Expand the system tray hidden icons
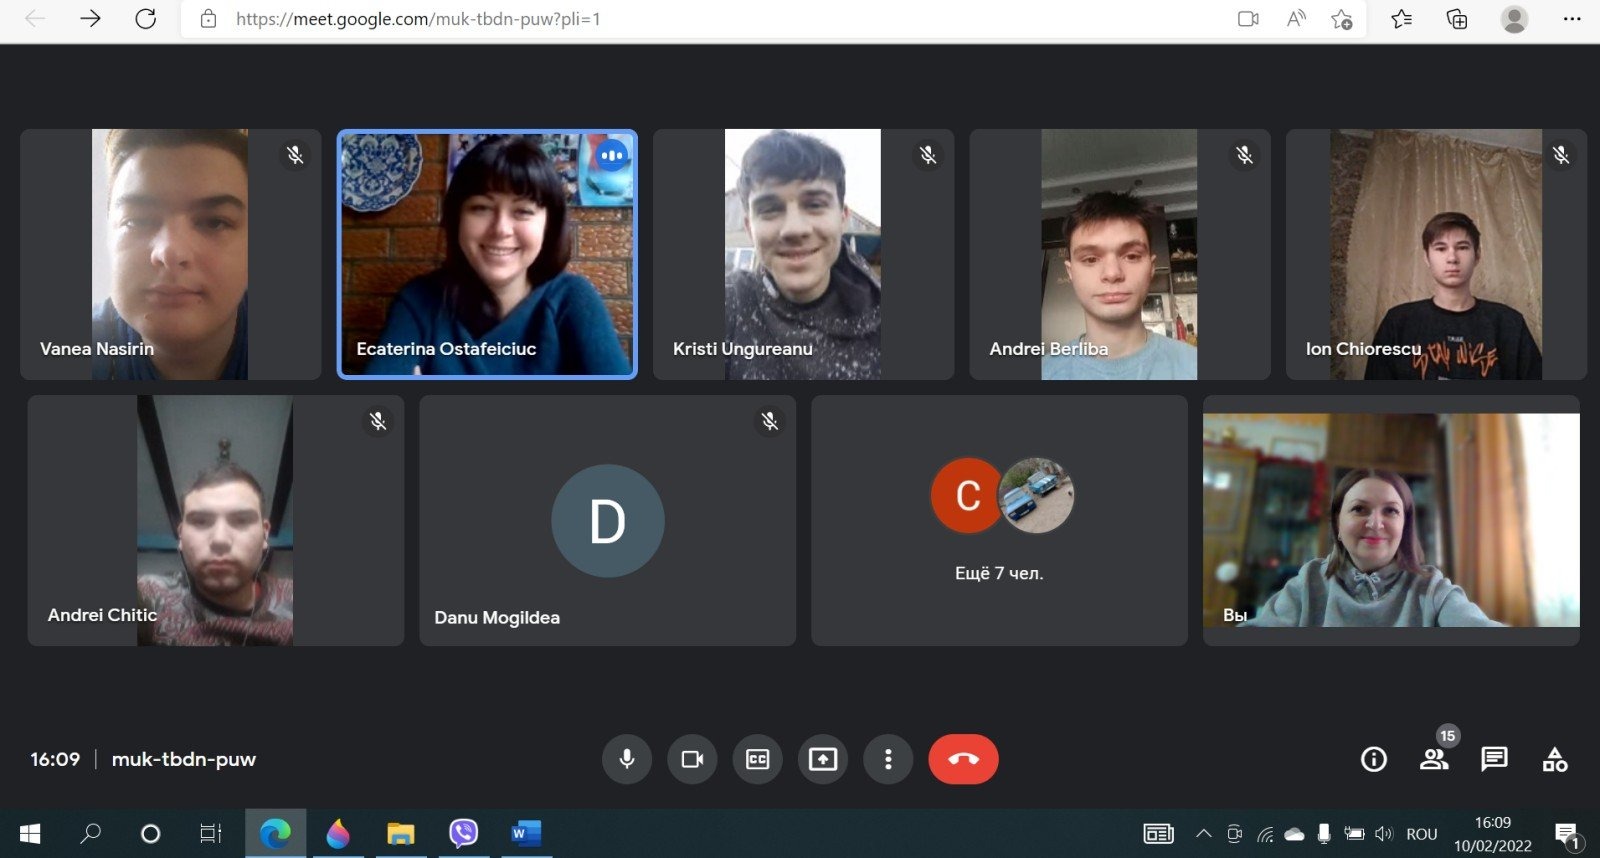Image resolution: width=1600 pixels, height=858 pixels. point(1204,834)
